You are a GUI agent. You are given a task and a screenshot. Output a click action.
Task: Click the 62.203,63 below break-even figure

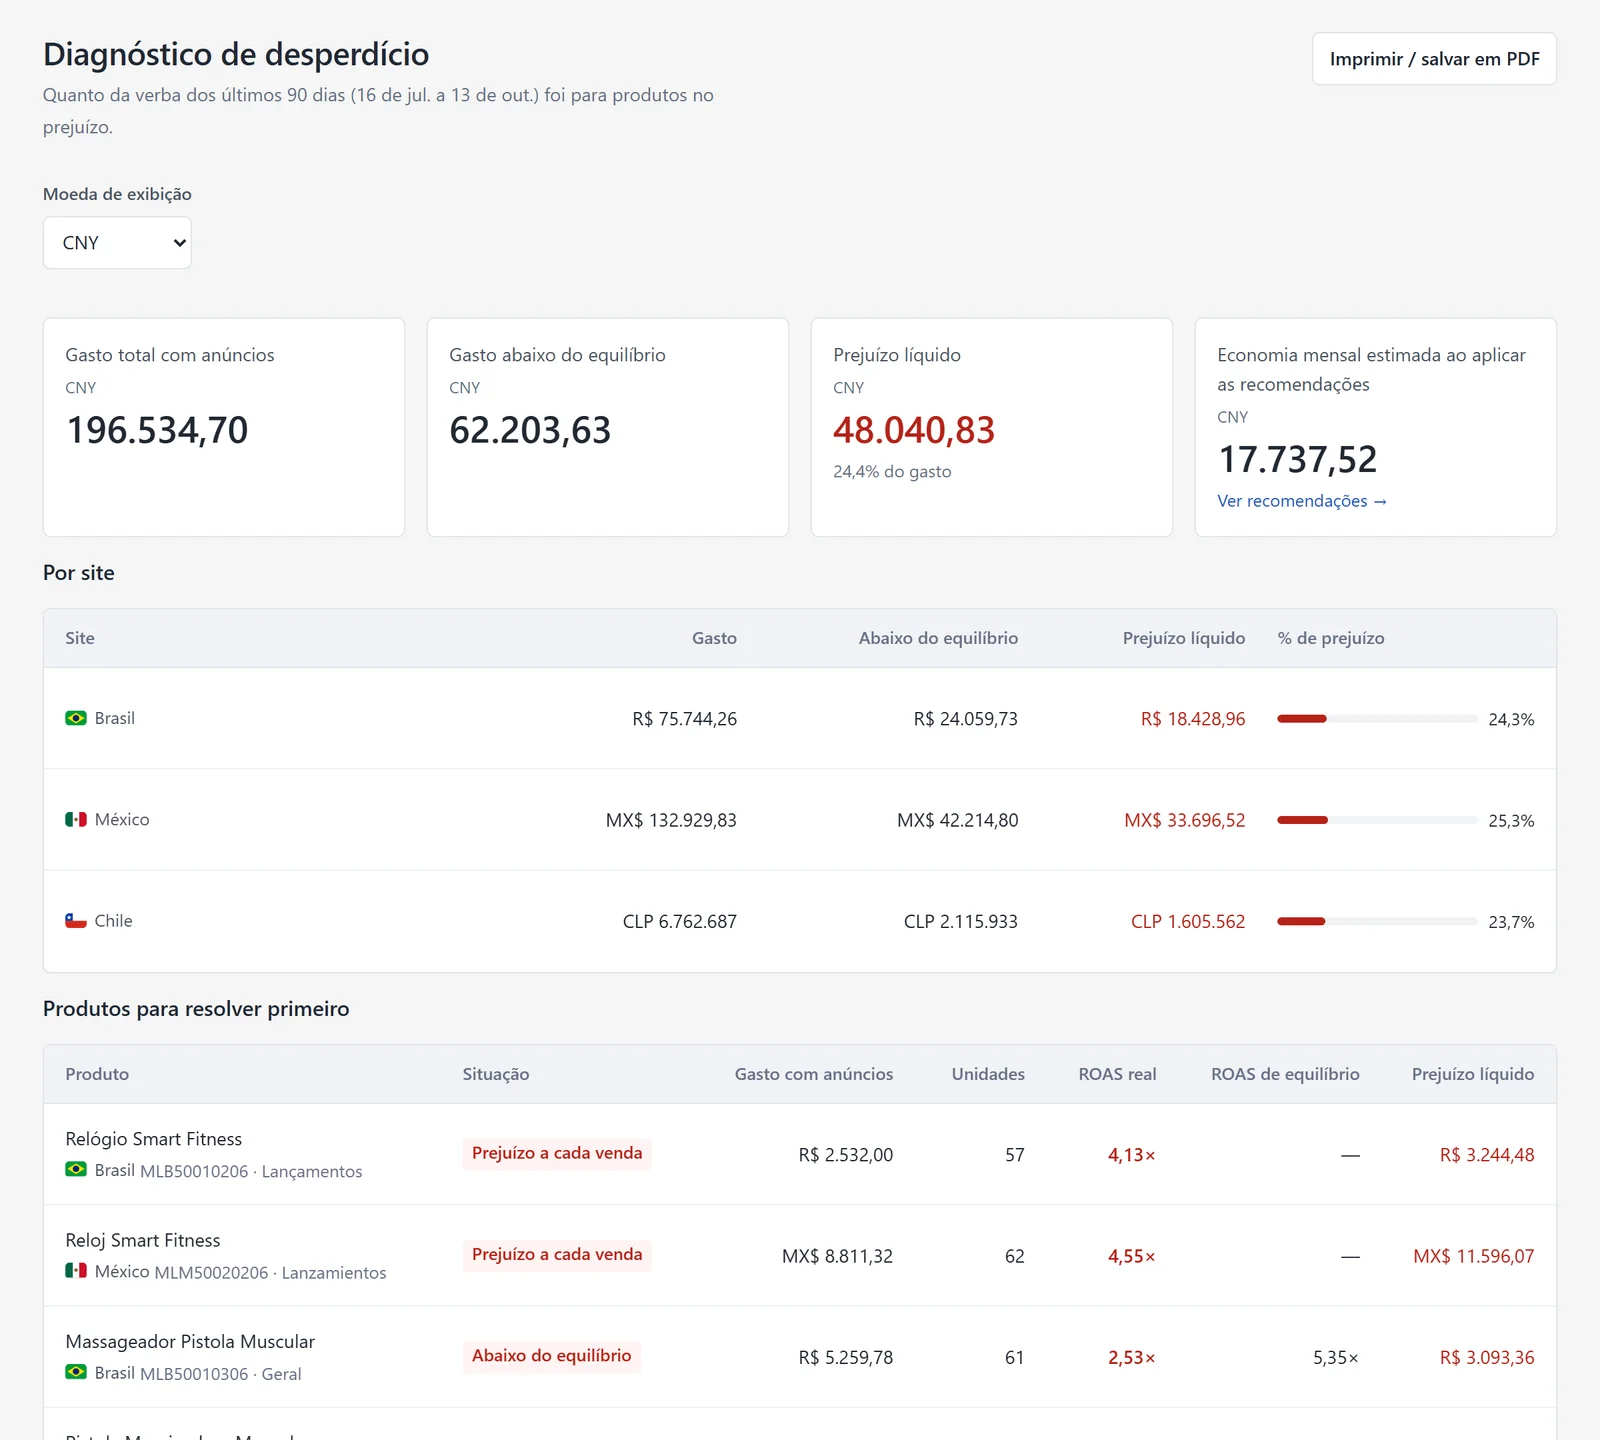[x=530, y=431]
